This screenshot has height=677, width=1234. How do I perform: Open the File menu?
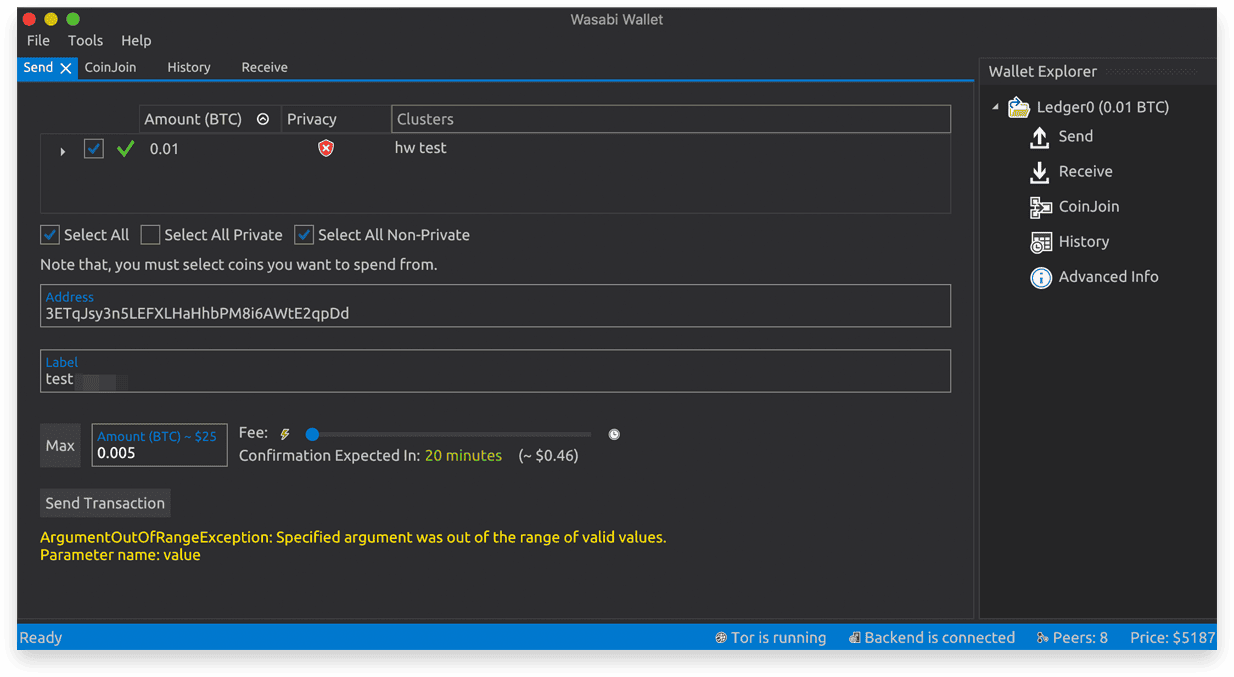[x=38, y=40]
